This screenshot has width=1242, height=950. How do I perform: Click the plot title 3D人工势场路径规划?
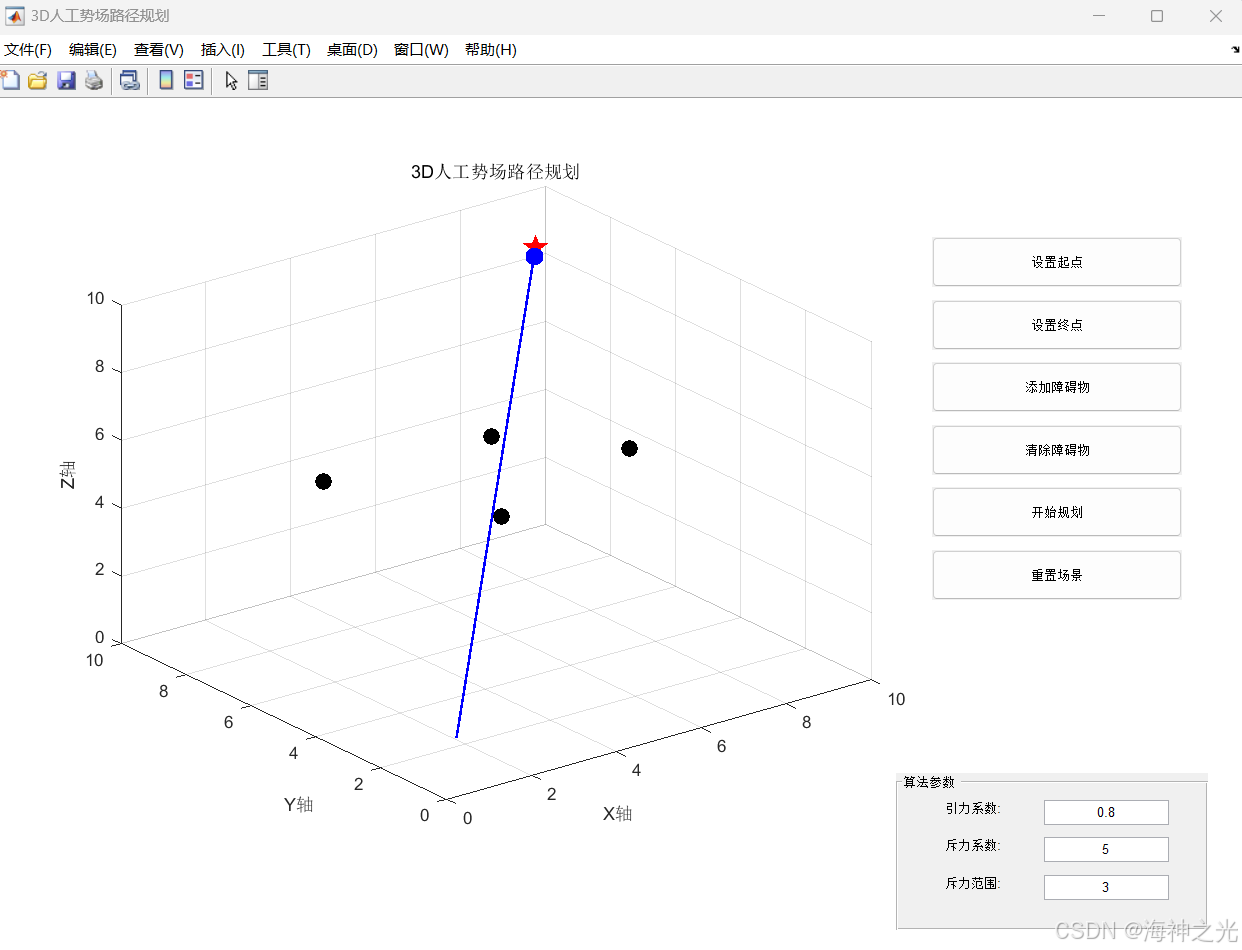pos(495,172)
